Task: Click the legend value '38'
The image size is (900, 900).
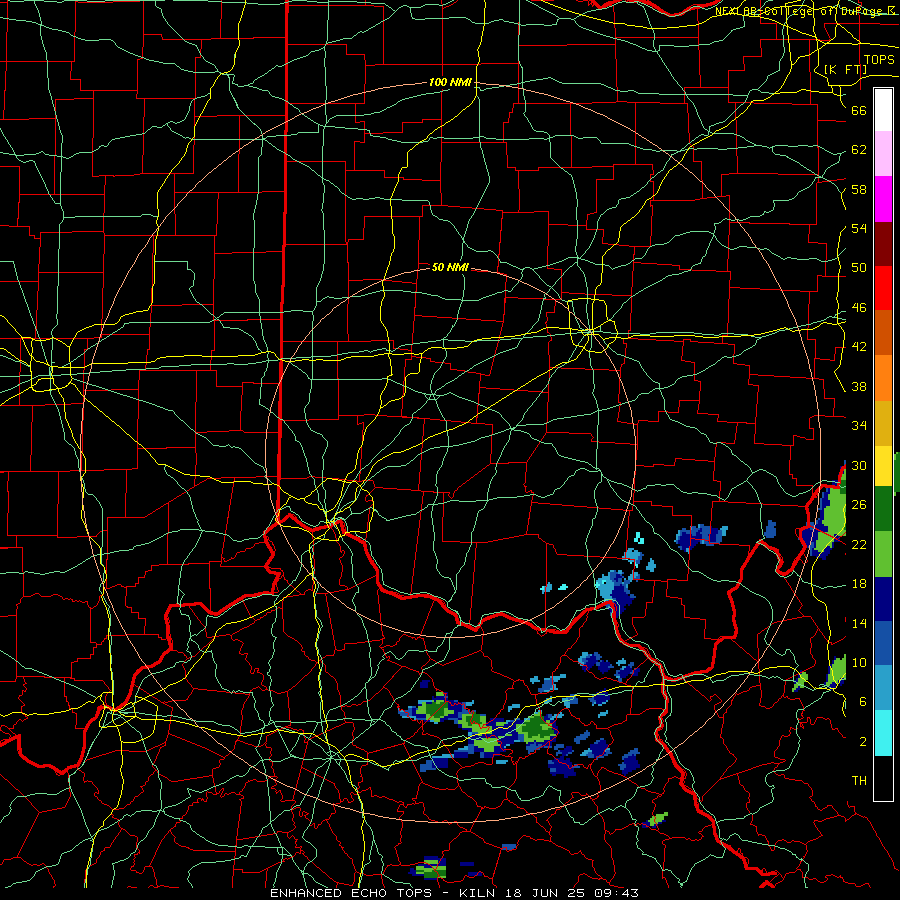Action: click(859, 386)
